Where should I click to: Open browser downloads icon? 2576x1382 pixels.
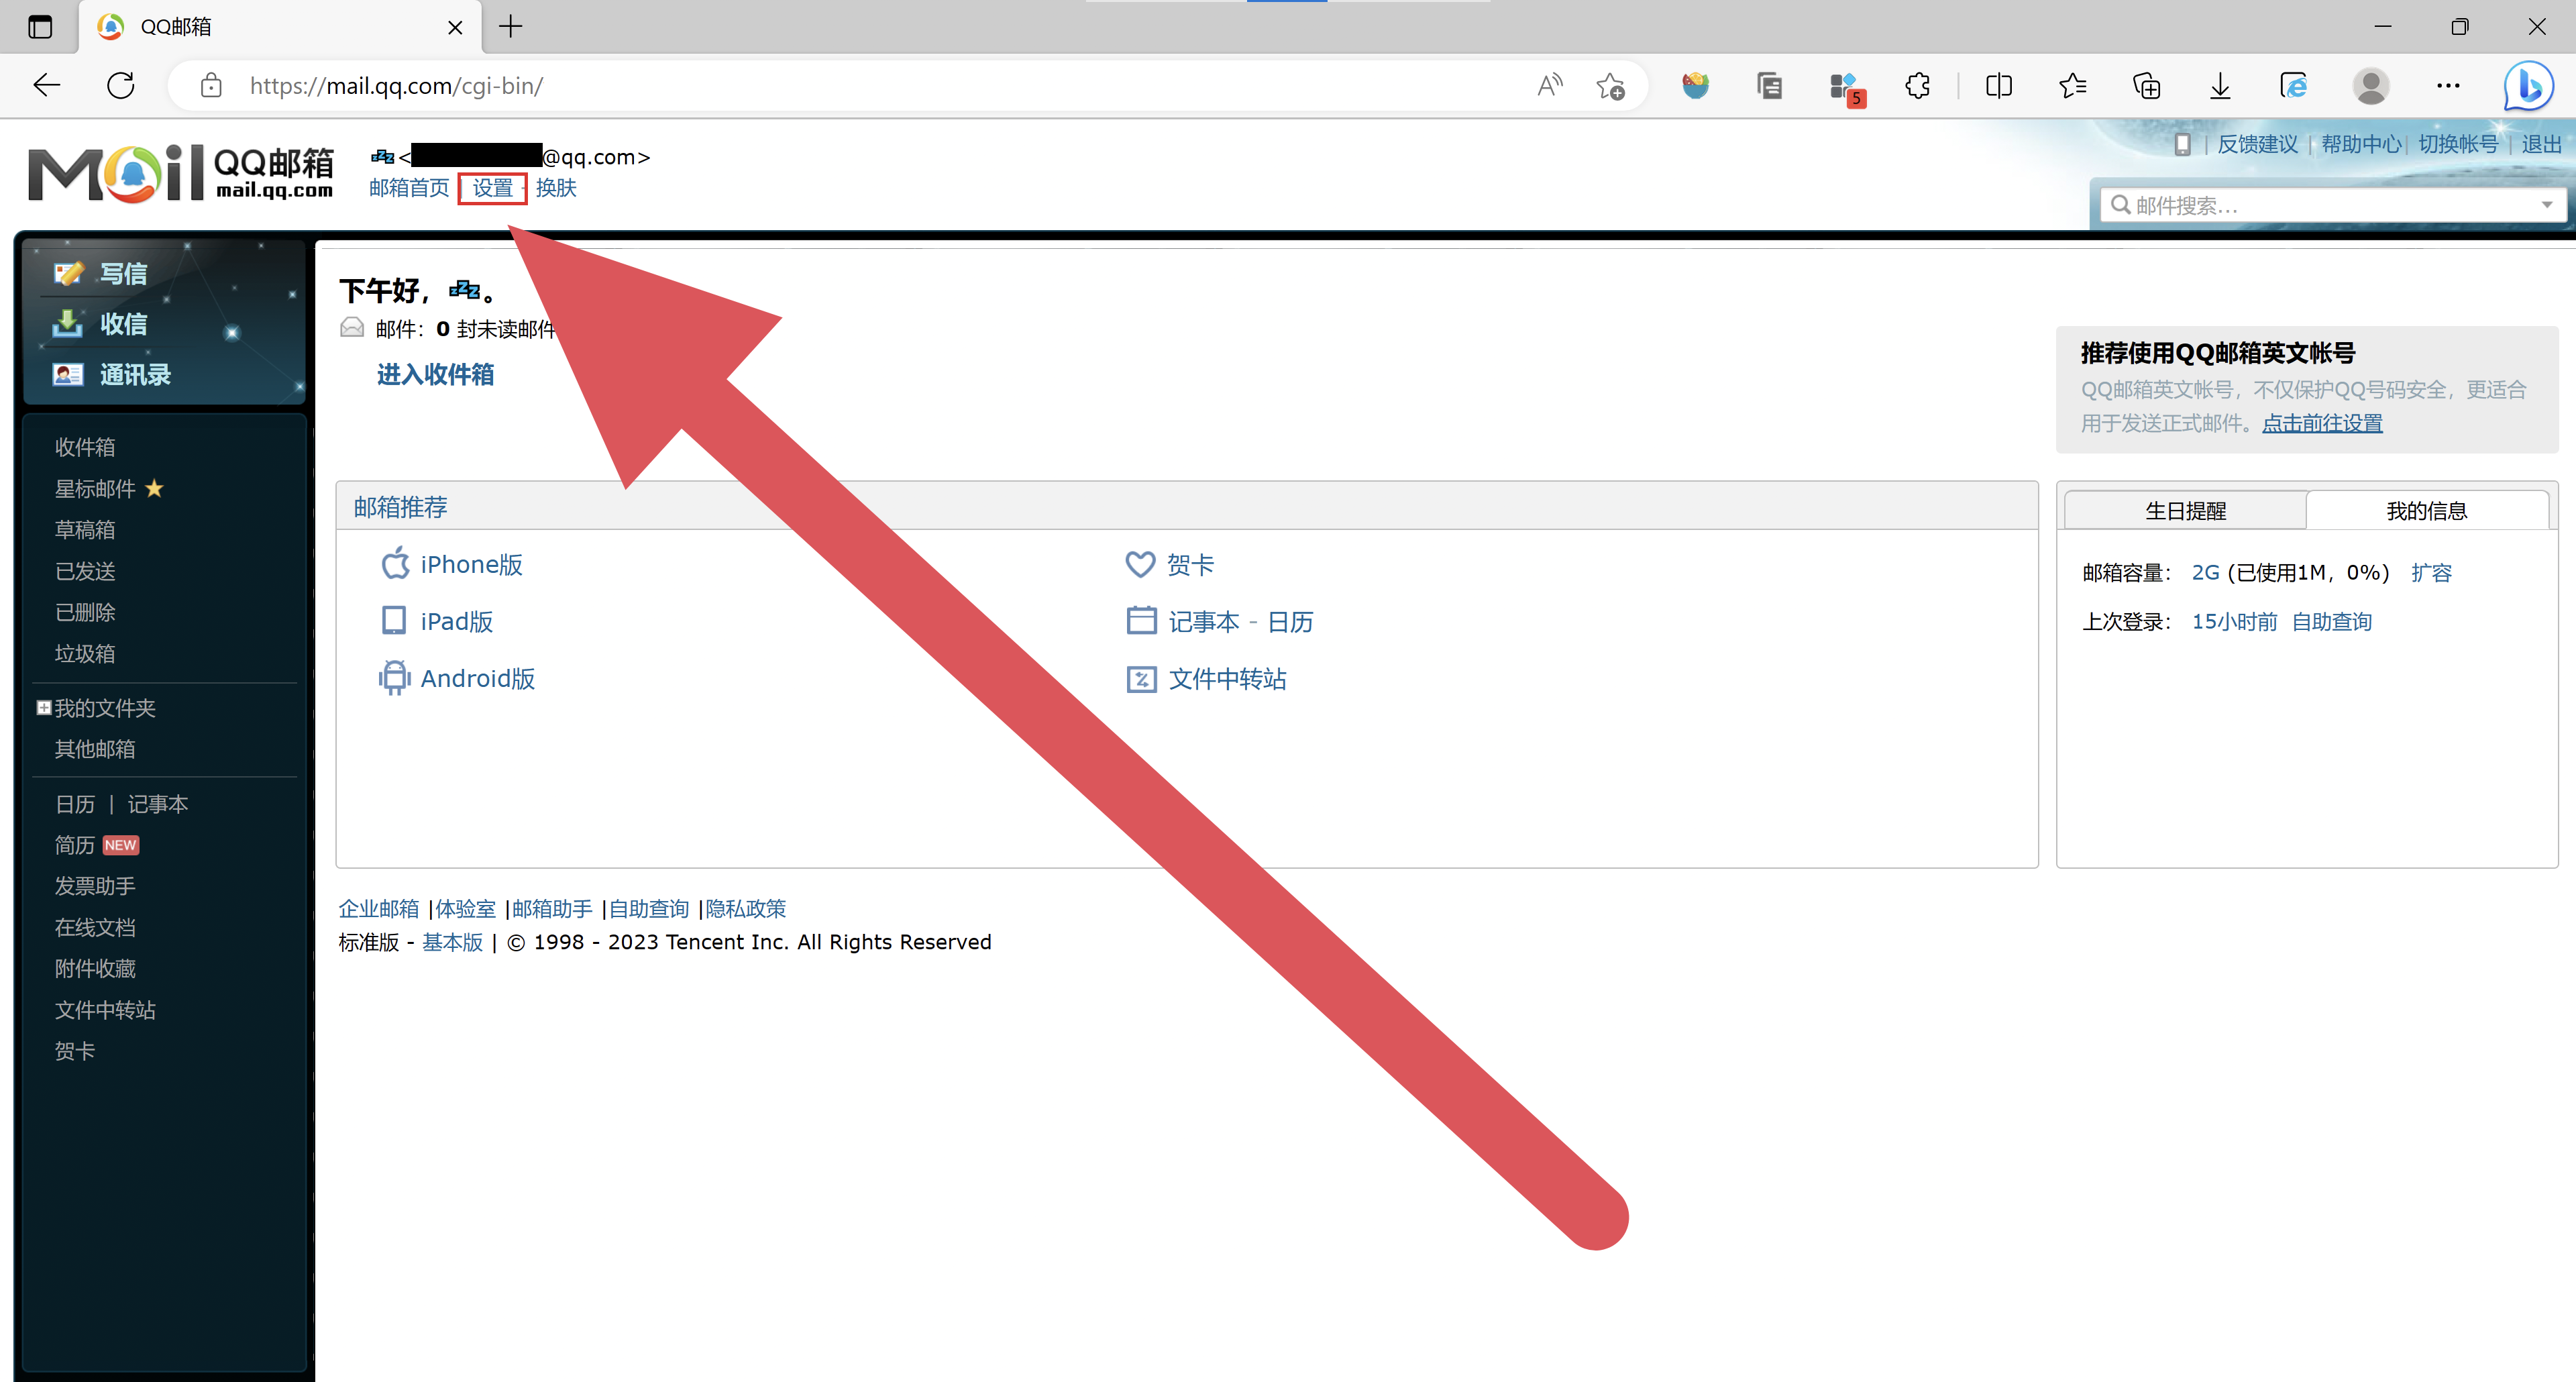(2219, 86)
